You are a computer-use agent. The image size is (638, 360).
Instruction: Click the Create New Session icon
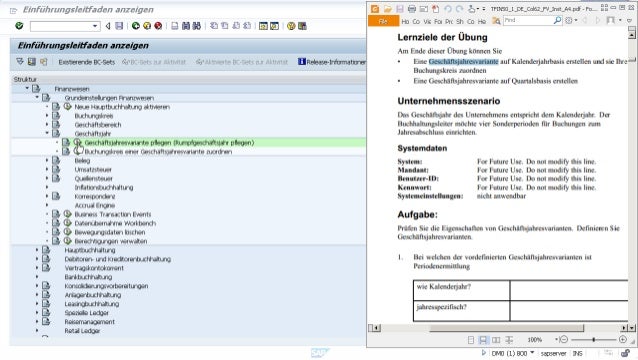click(263, 26)
